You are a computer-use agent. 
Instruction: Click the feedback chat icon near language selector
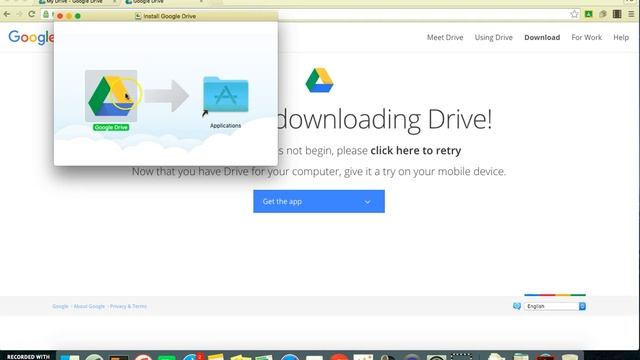pos(517,306)
